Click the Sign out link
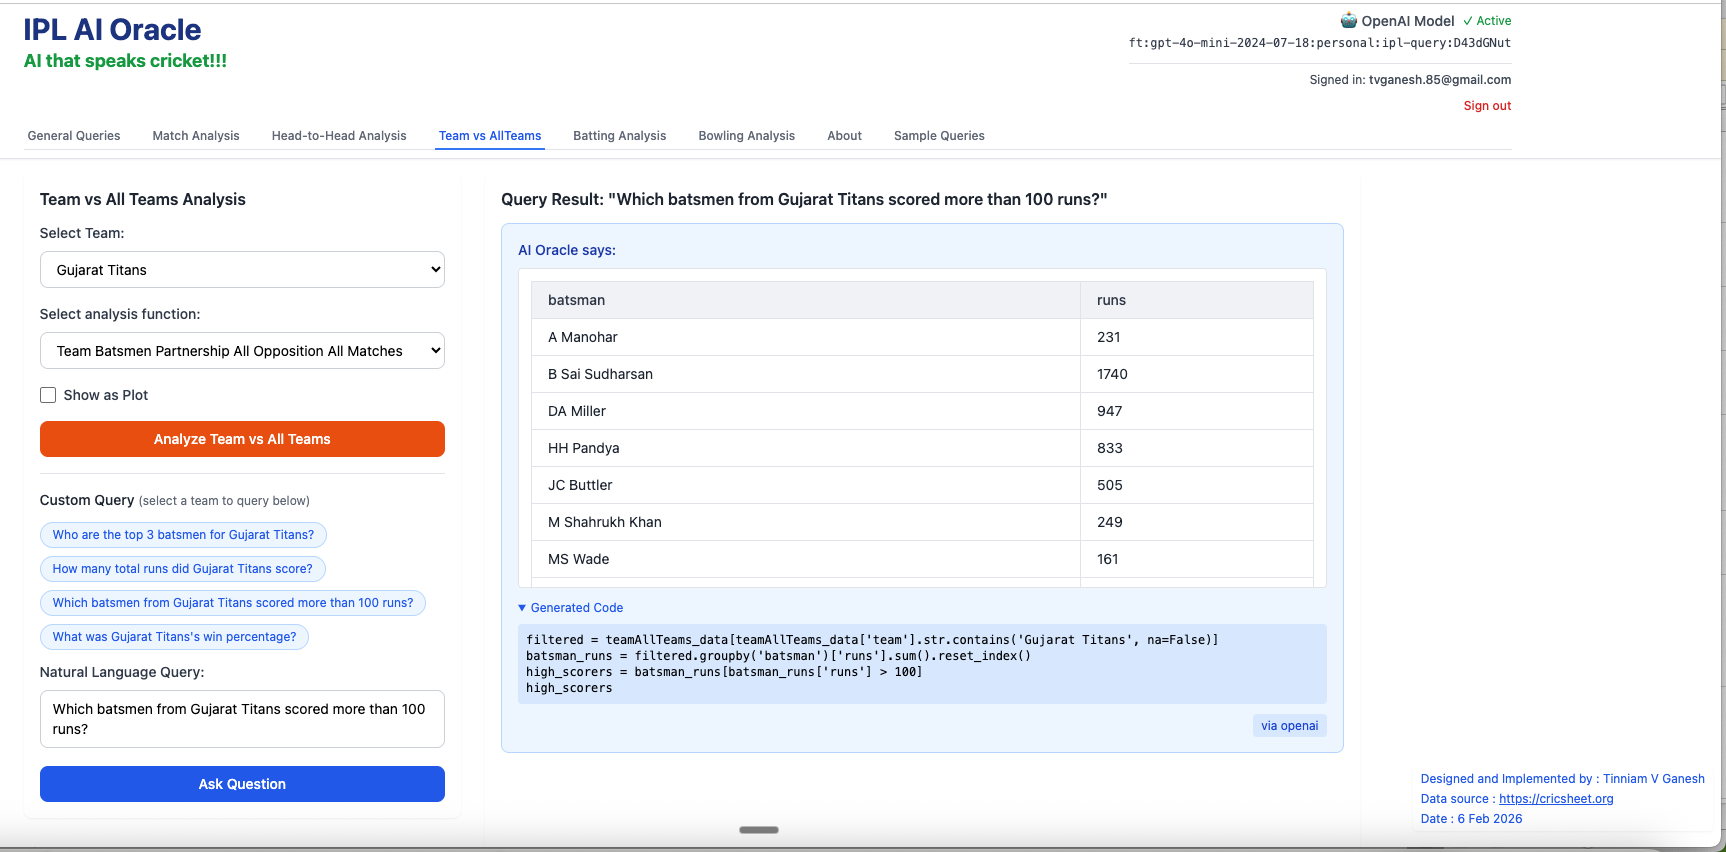 pos(1487,106)
